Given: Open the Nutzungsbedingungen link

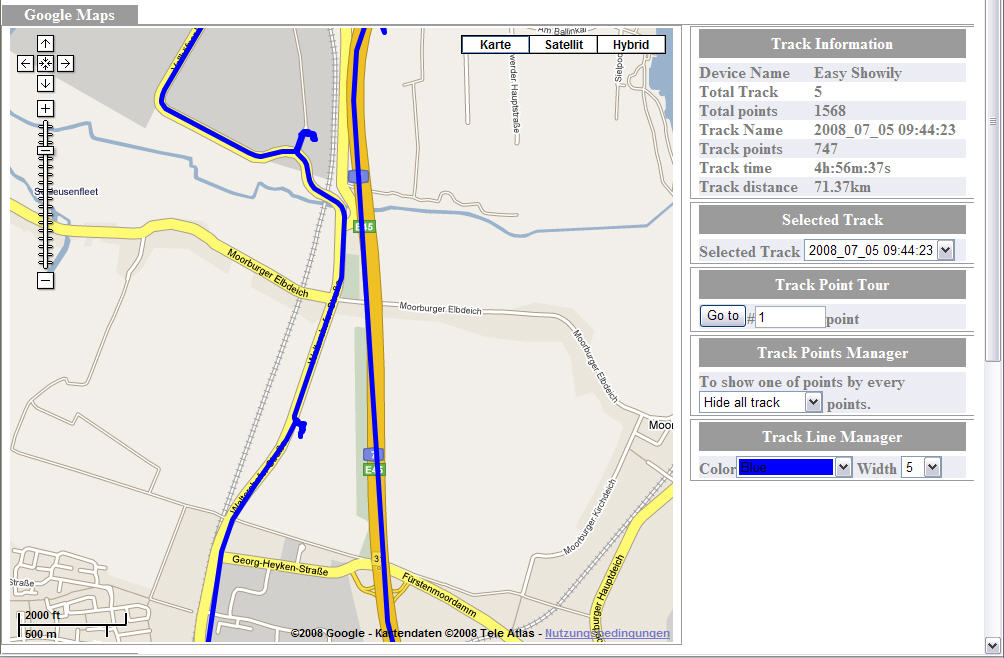Looking at the screenshot, I should [x=607, y=634].
